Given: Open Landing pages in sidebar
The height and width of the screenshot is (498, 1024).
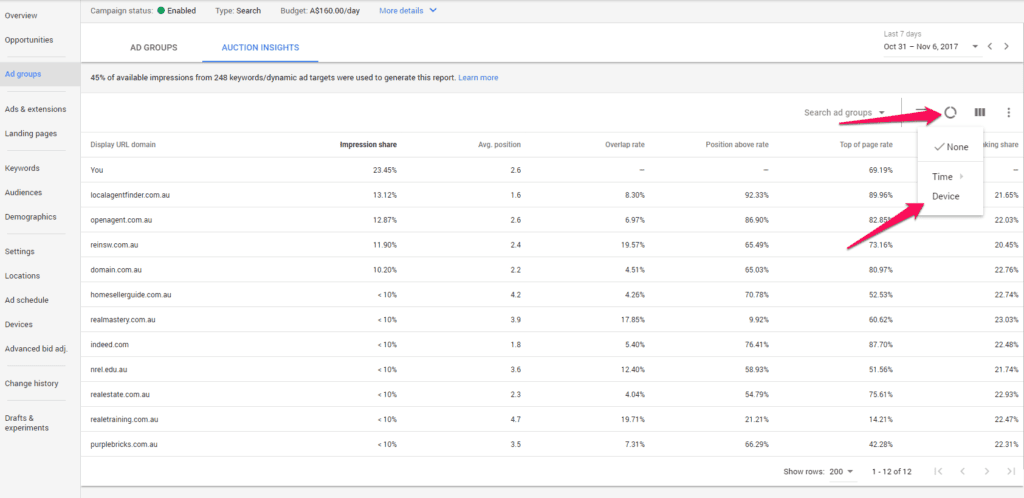Looking at the screenshot, I should 31,133.
